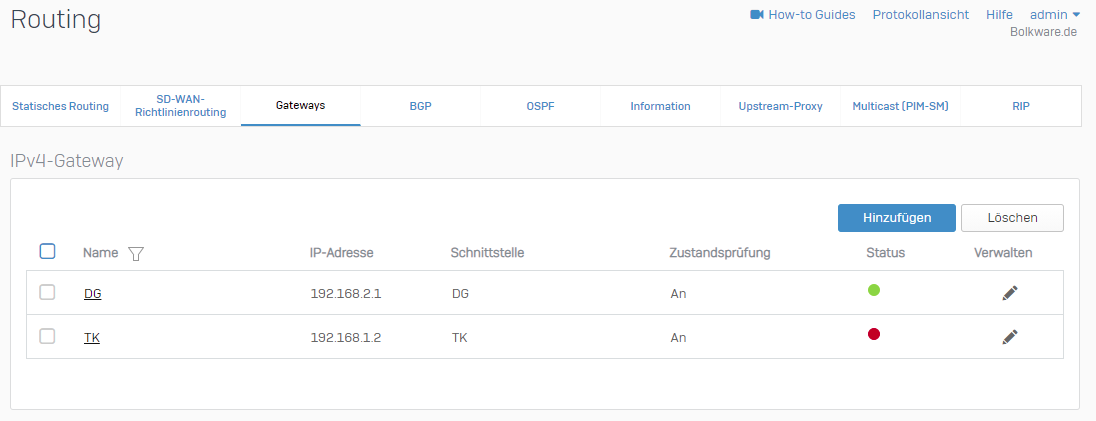Open the Upstream-Proxy tab
Image resolution: width=1096 pixels, height=421 pixels.
[x=780, y=106]
